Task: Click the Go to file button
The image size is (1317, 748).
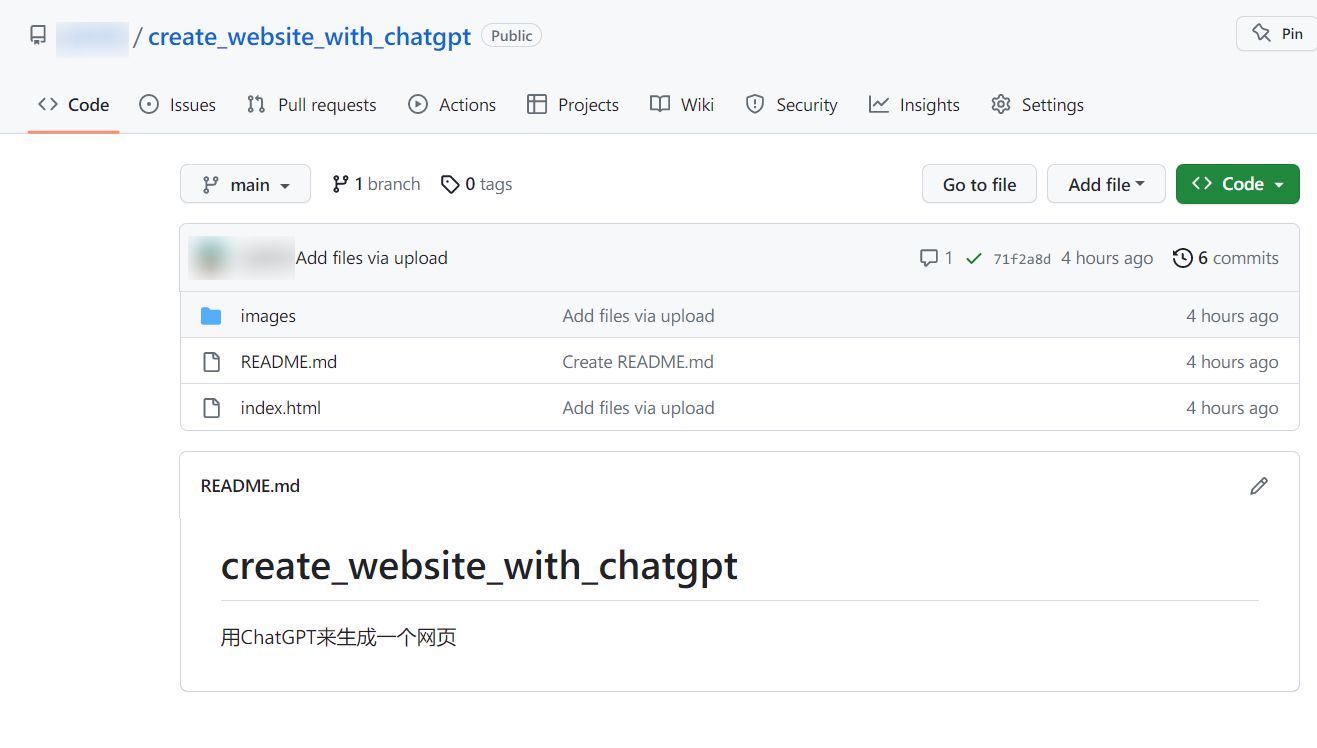Action: pyautogui.click(x=979, y=184)
